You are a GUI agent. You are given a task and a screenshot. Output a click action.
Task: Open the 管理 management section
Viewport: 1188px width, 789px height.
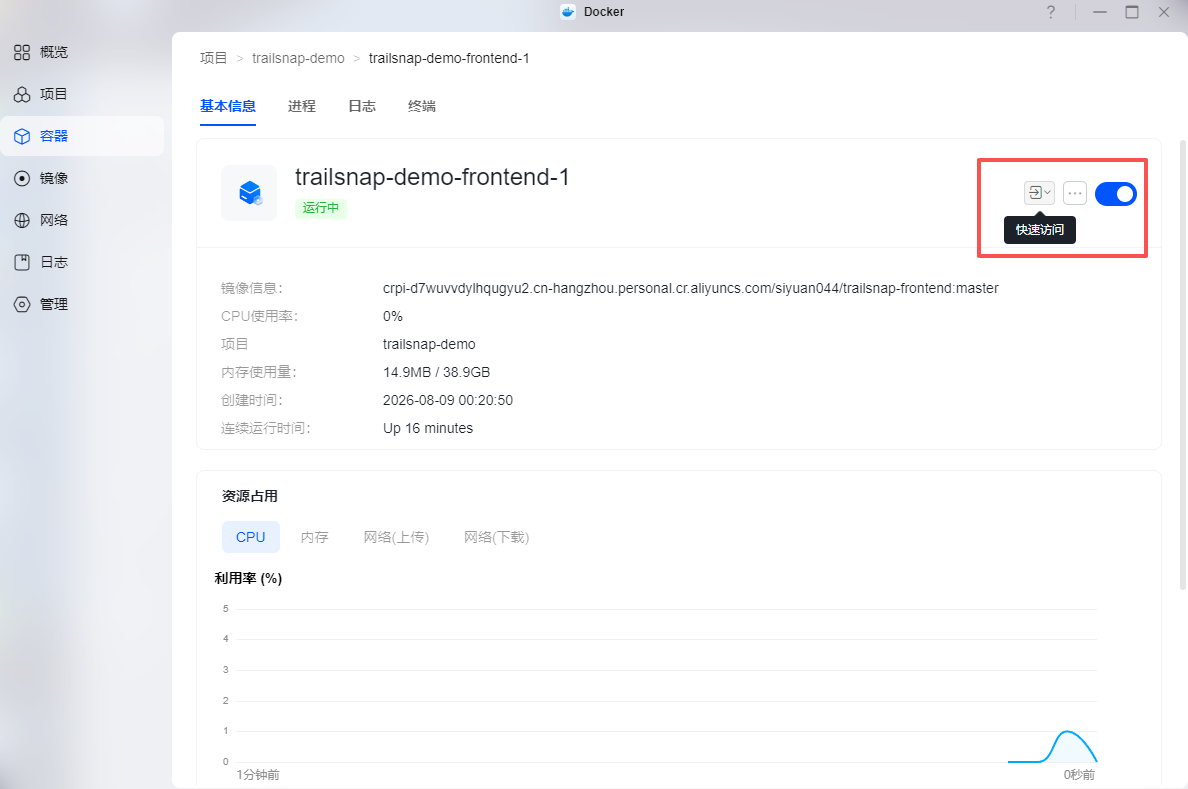click(x=53, y=305)
